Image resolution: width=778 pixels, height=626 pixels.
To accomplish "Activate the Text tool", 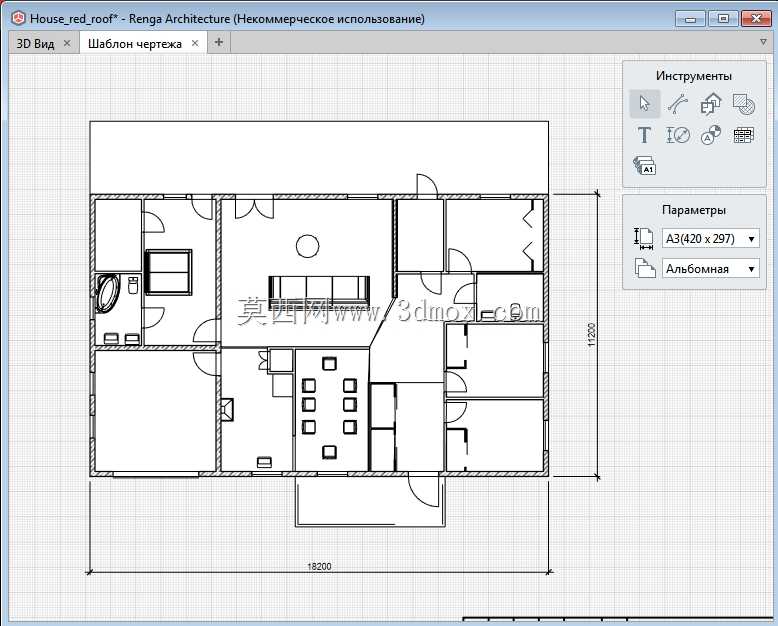I will [x=645, y=135].
